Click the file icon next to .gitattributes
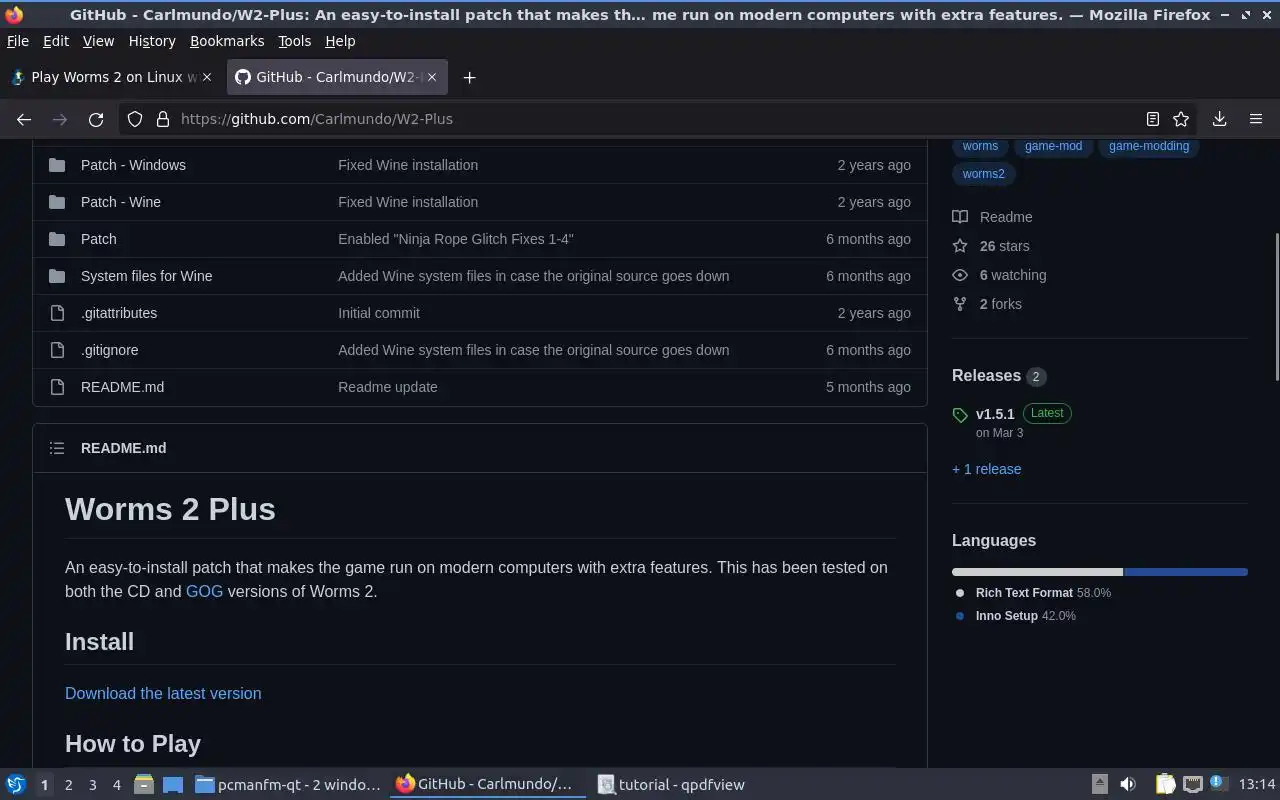This screenshot has height=800, width=1280. point(57,313)
